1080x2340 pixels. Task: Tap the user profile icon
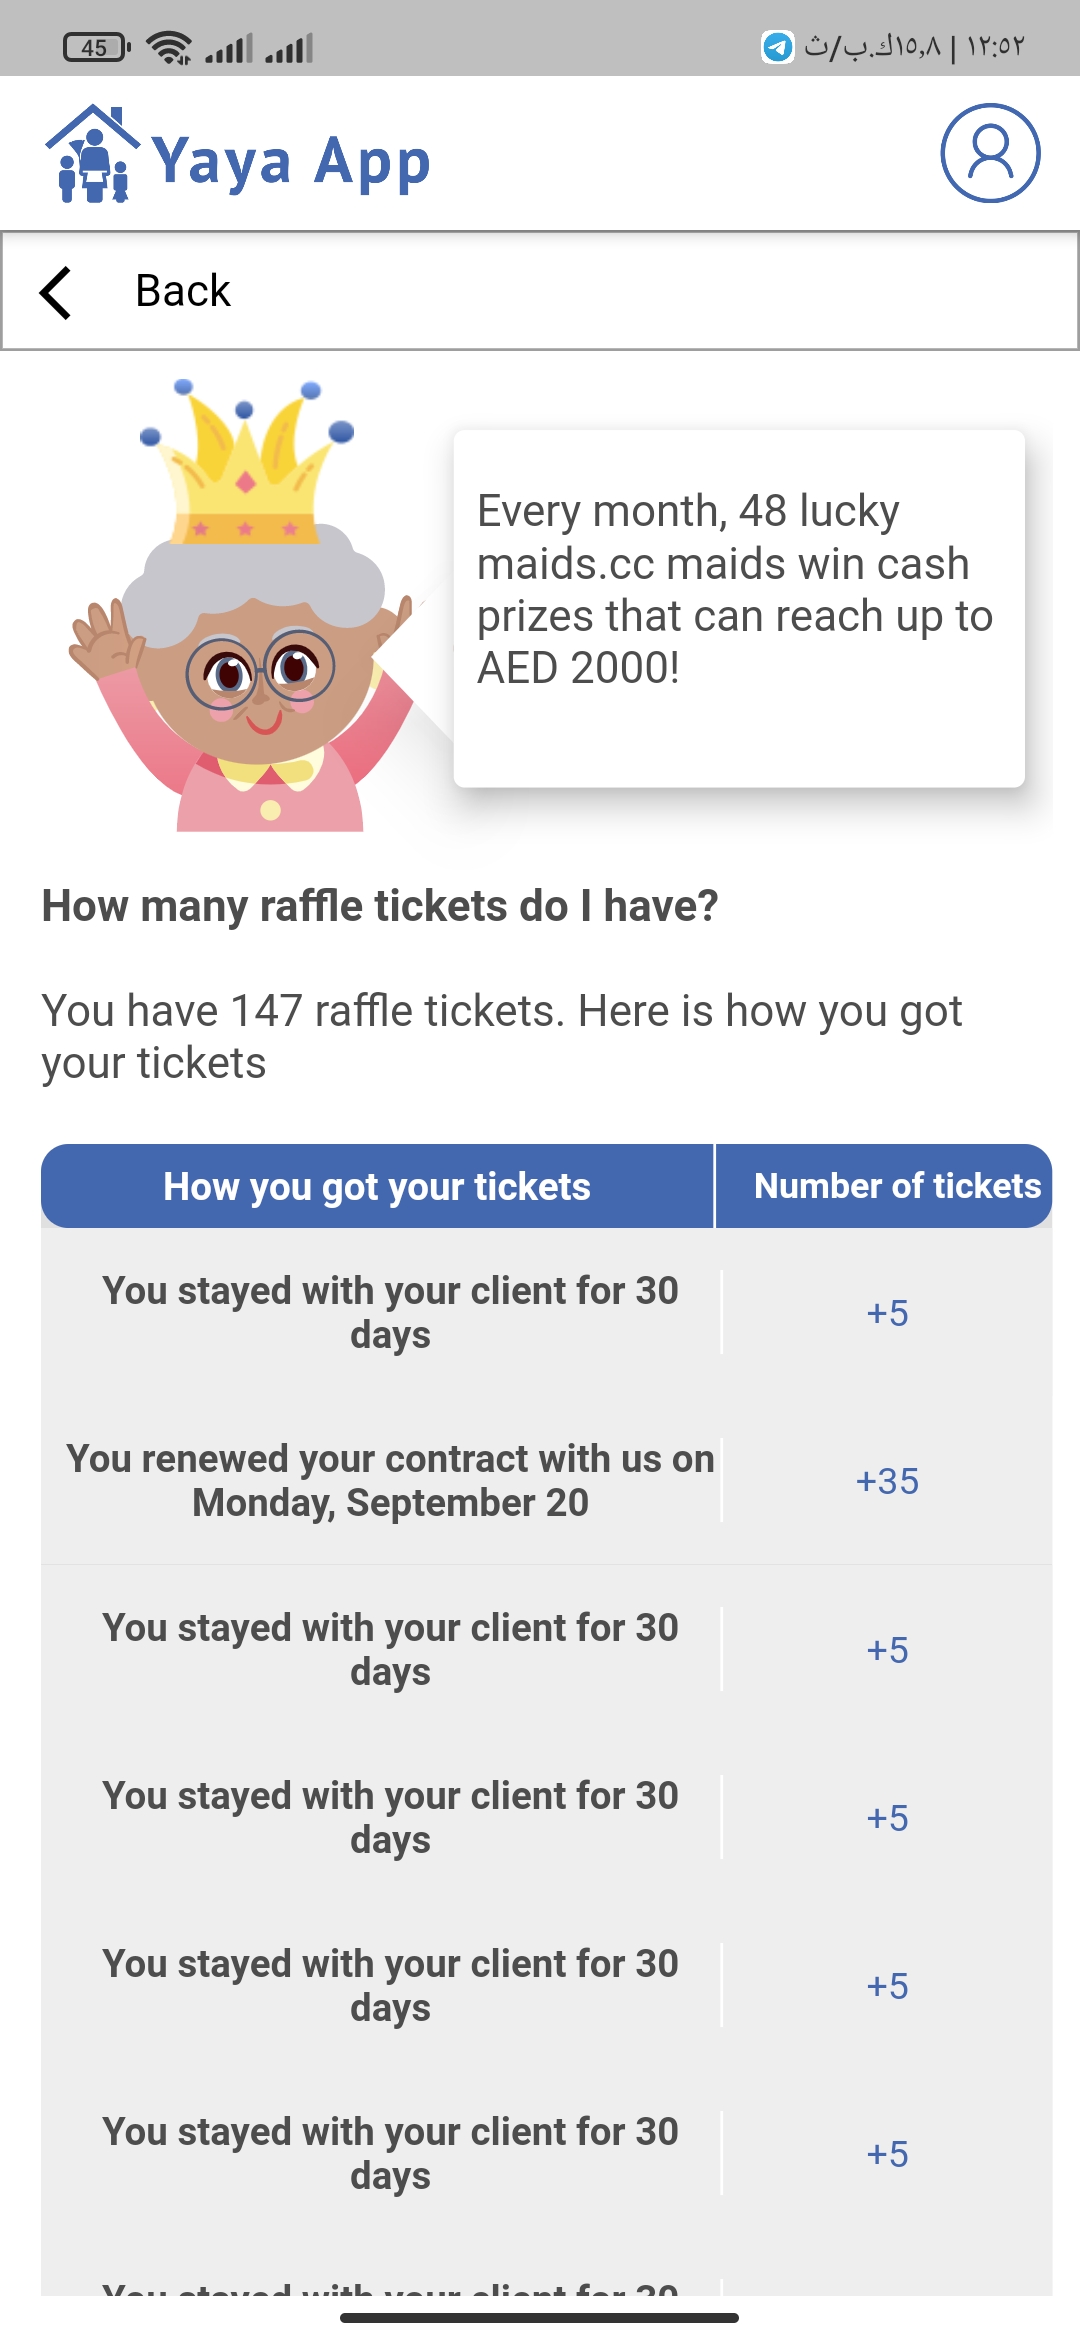(990, 153)
